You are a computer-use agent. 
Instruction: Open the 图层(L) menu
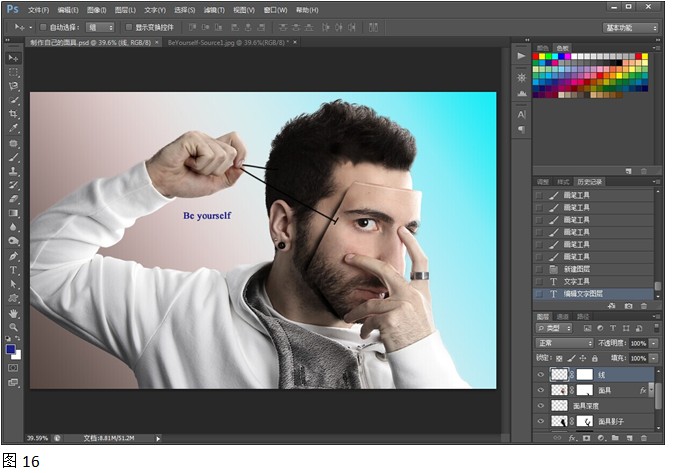point(125,10)
